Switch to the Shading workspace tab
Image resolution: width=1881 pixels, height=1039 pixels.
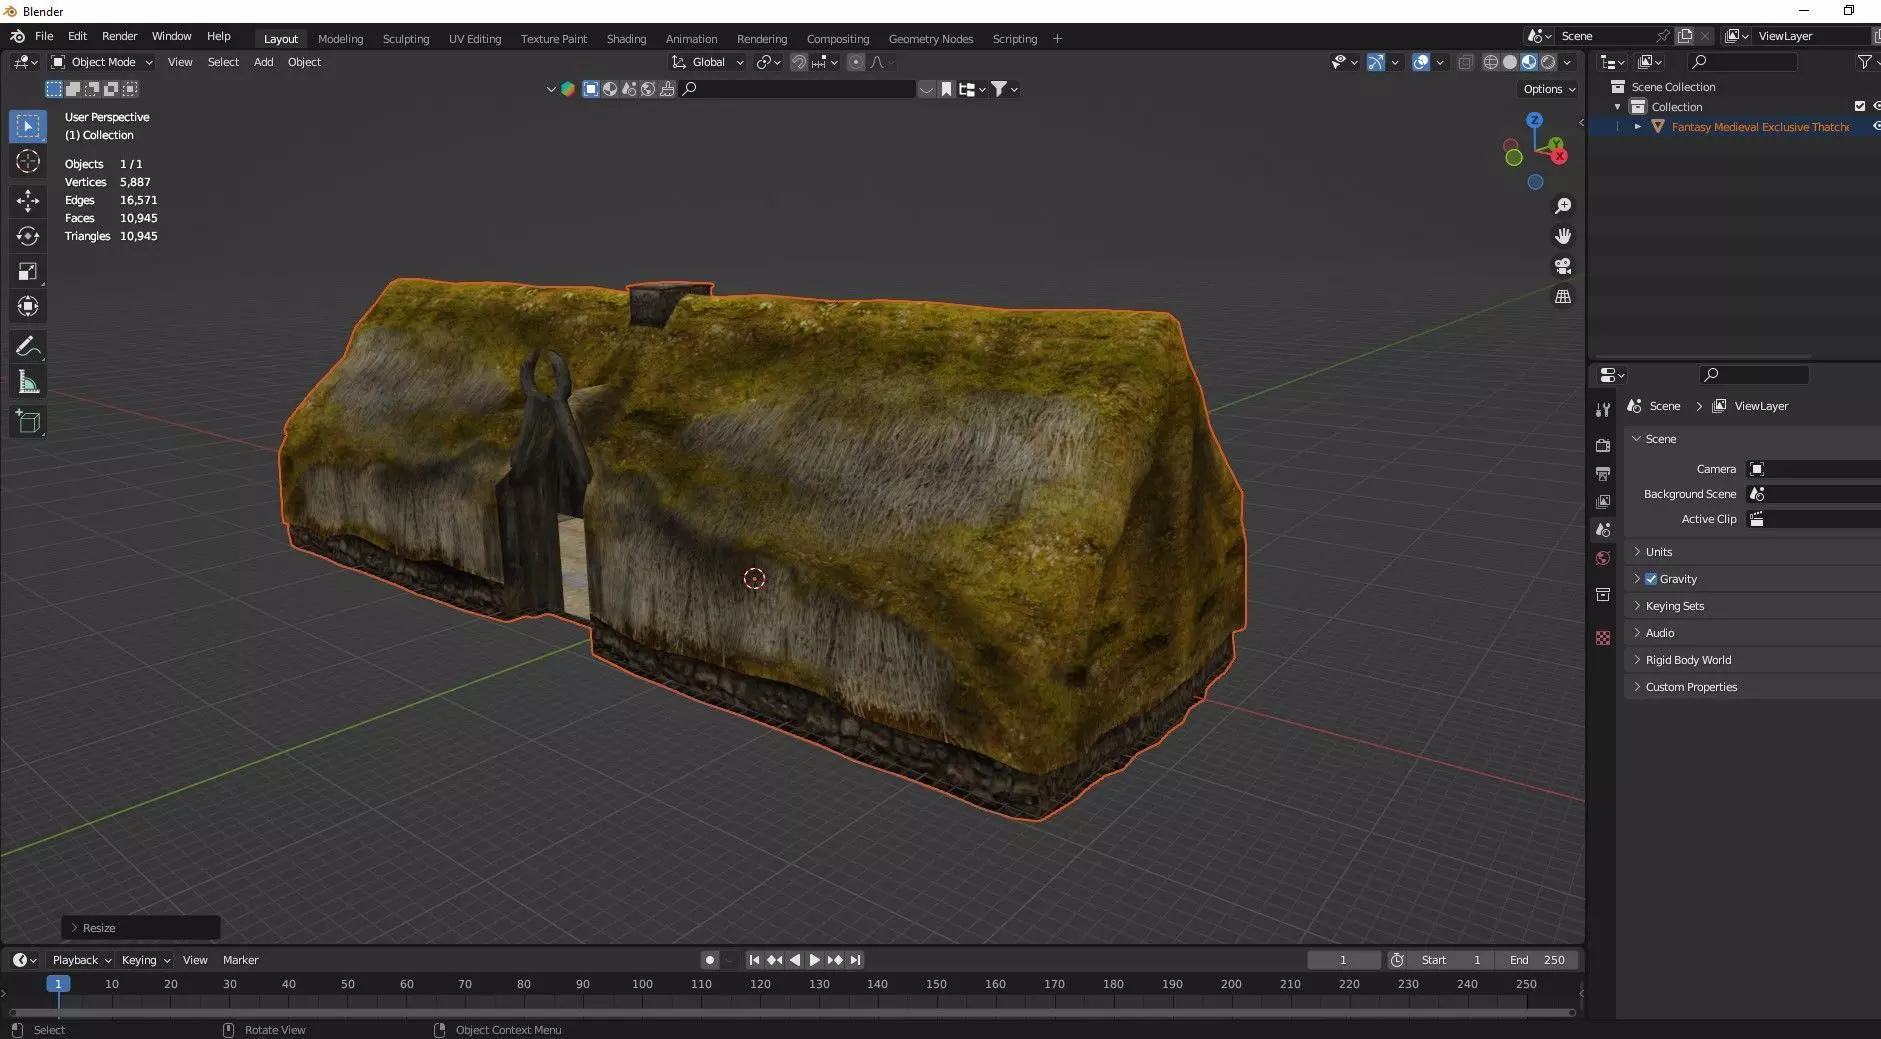626,39
